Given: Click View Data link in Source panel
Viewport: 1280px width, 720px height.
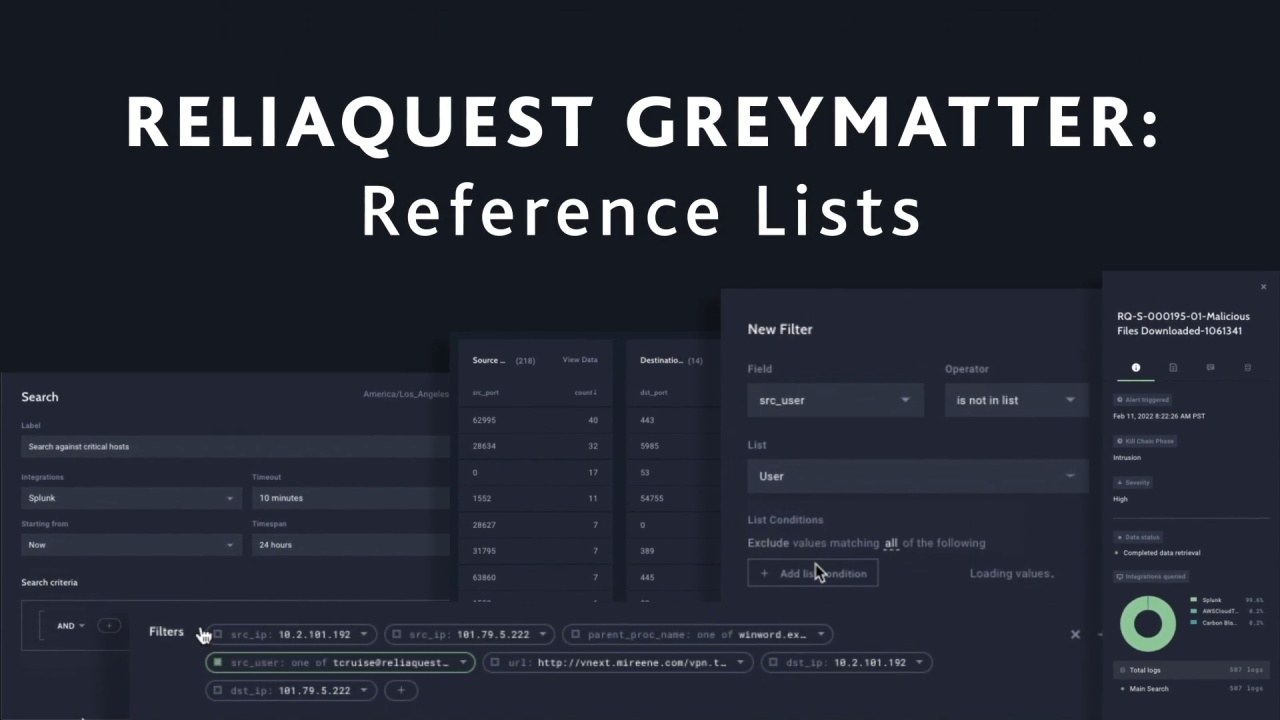Looking at the screenshot, I should coord(580,360).
